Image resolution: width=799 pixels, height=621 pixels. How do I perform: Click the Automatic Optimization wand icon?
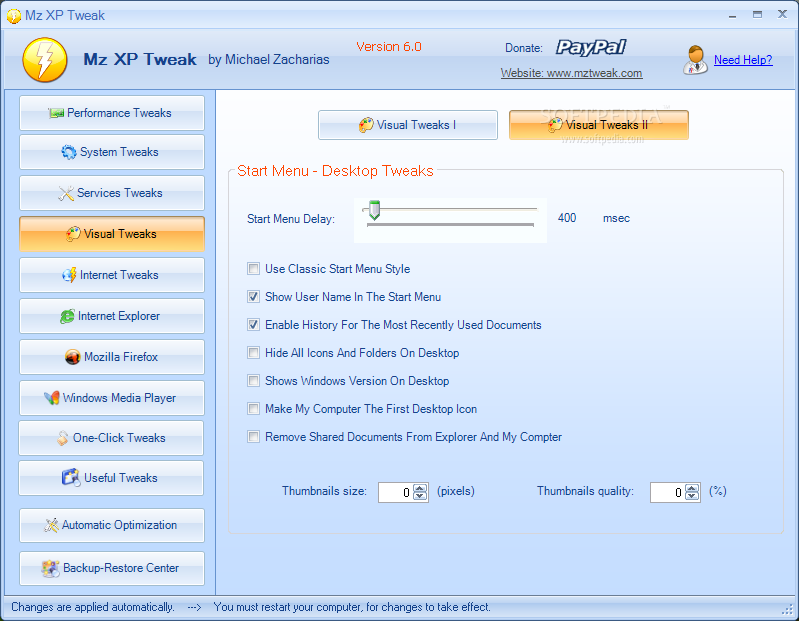(51, 525)
